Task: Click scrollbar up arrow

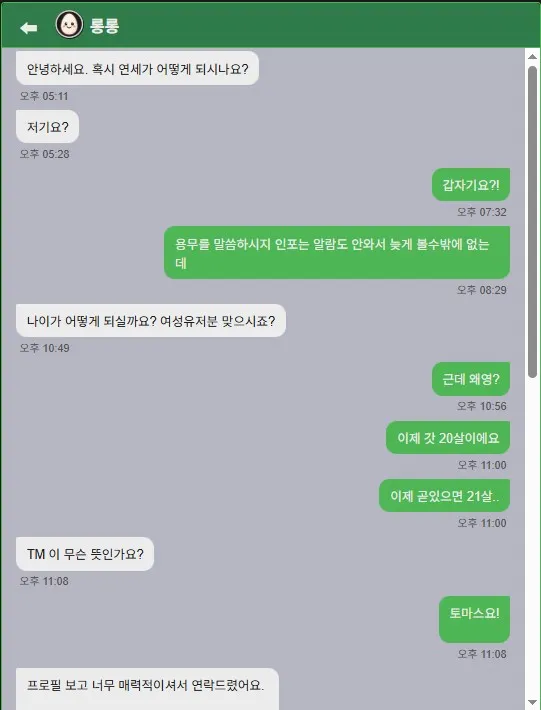Action: 532,57
